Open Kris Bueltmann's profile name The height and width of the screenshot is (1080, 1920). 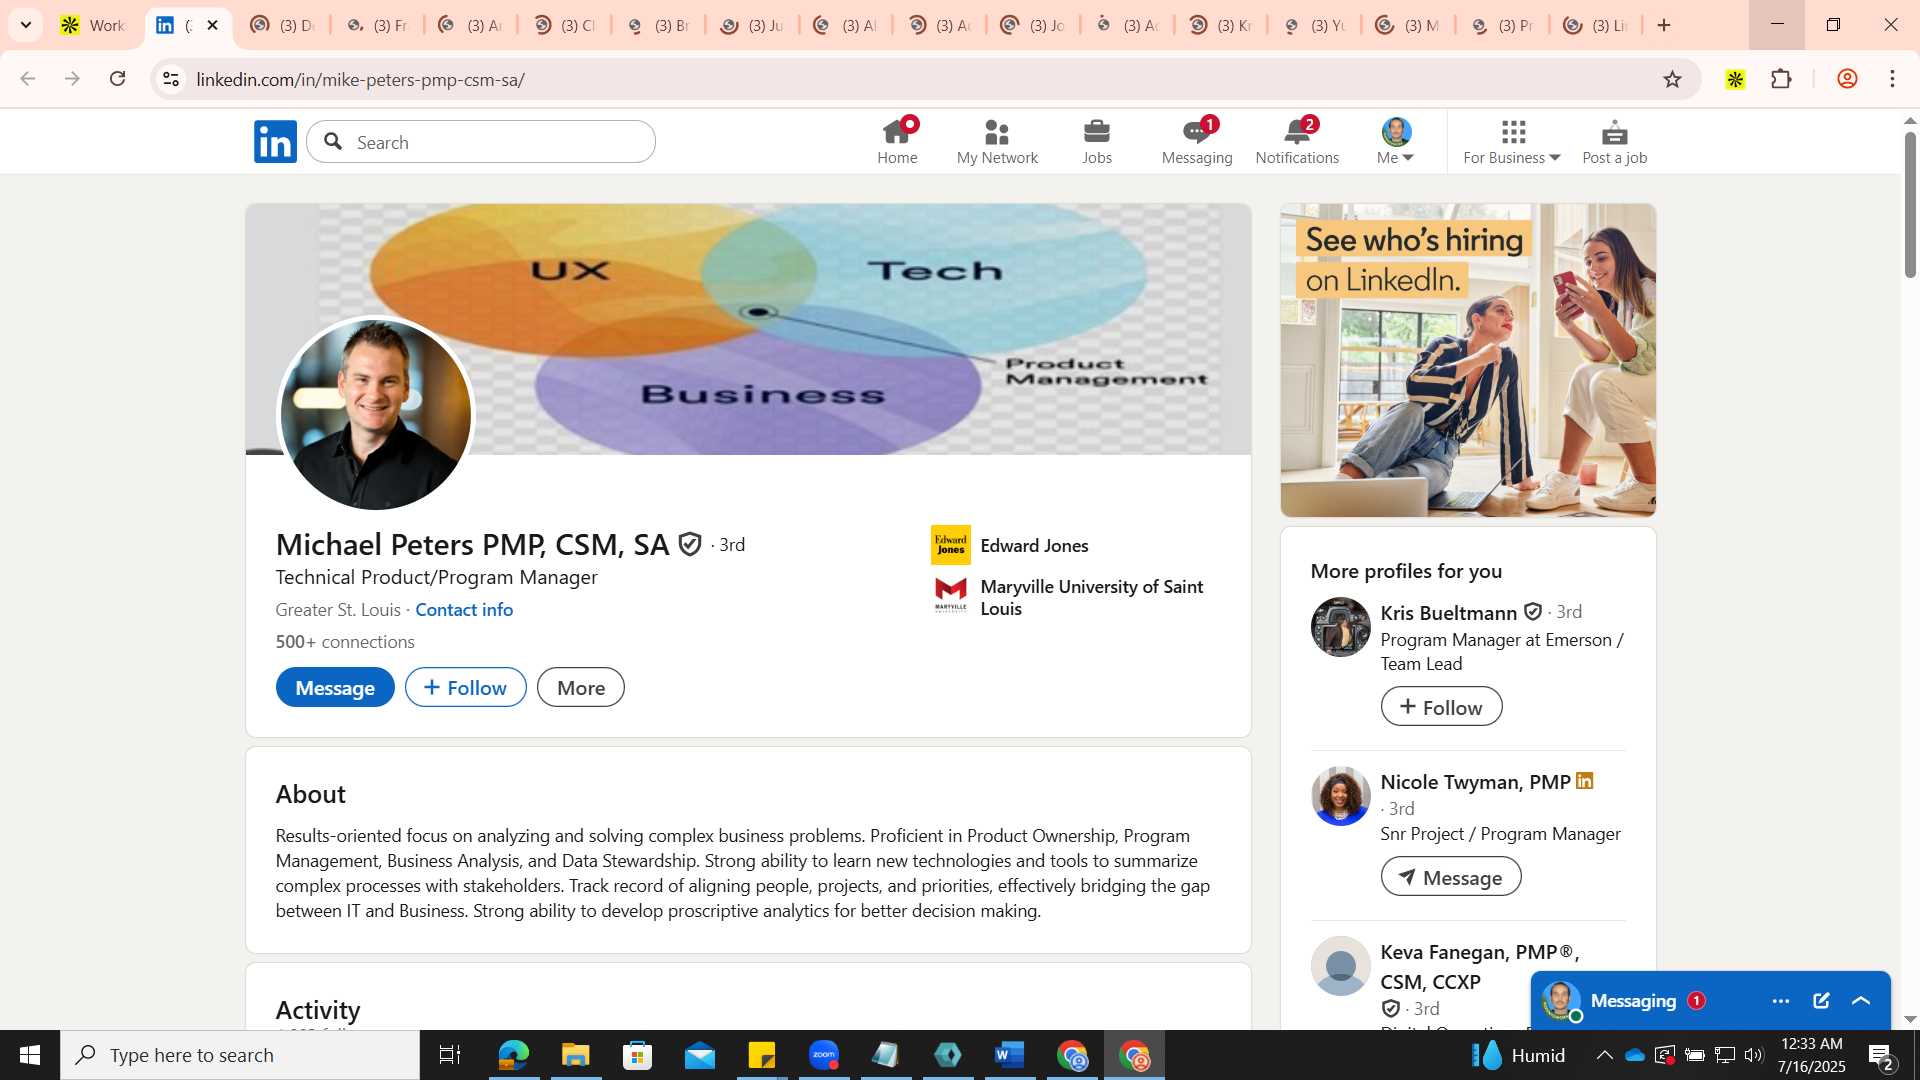(1448, 612)
